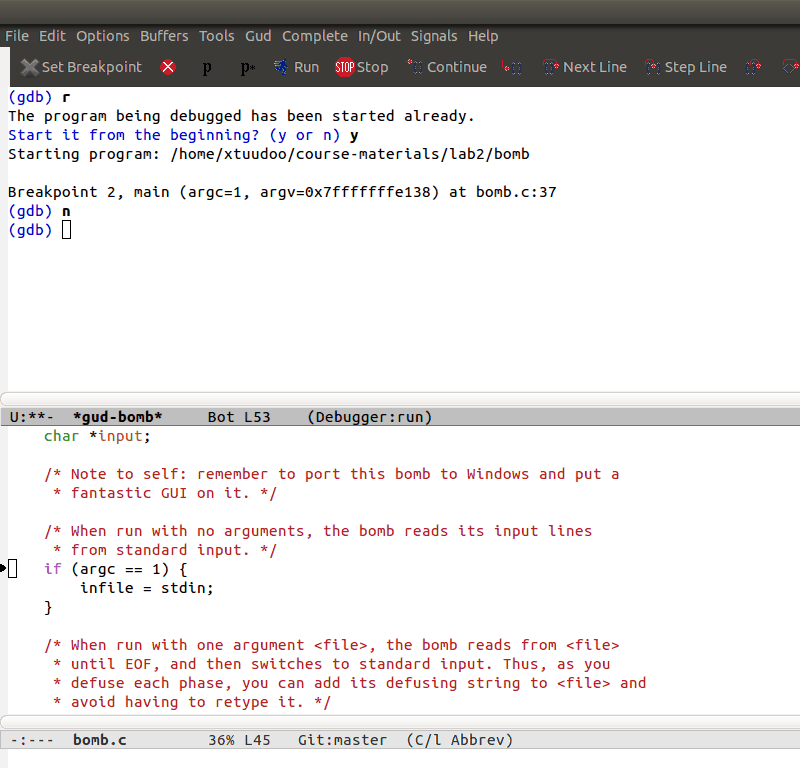Open the Tools menu
This screenshot has width=800, height=768.
[x=216, y=36]
